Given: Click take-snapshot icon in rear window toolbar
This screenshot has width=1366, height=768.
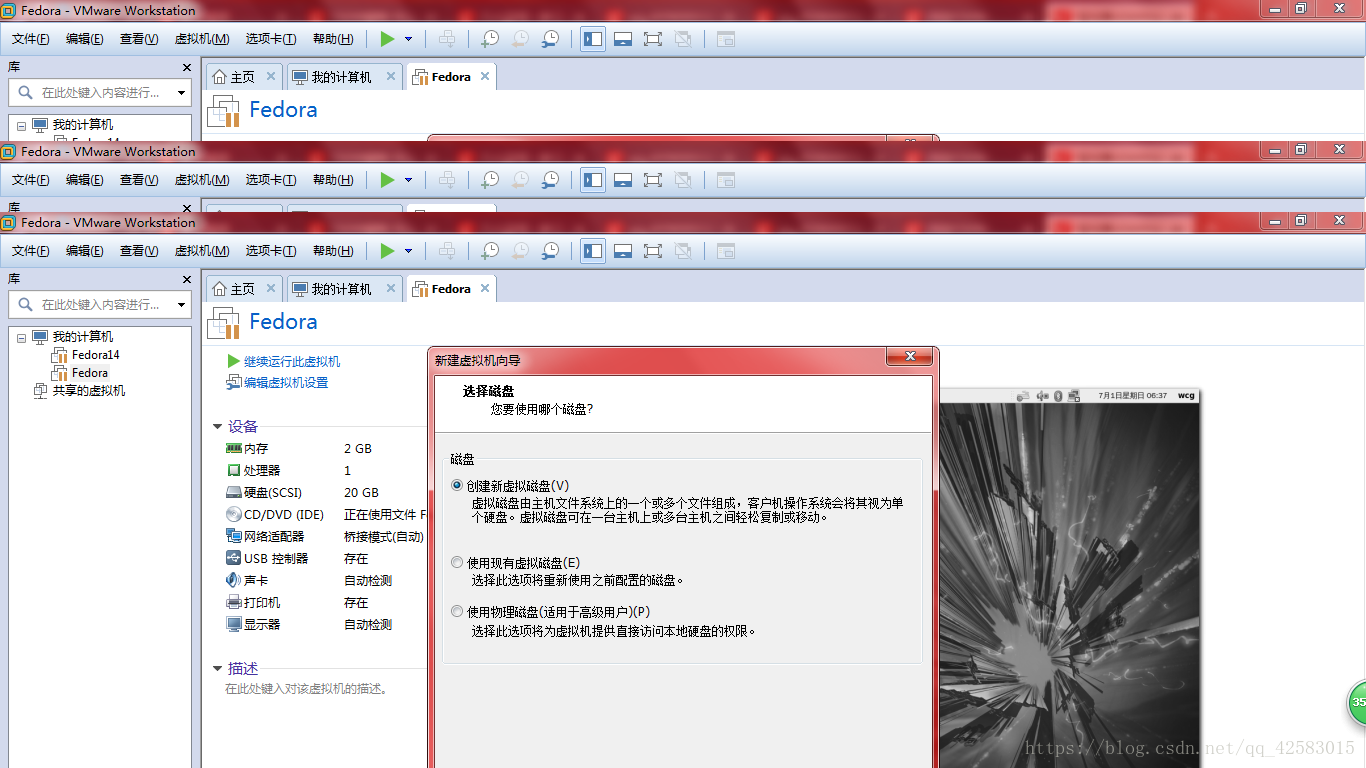Looking at the screenshot, I should 490,39.
